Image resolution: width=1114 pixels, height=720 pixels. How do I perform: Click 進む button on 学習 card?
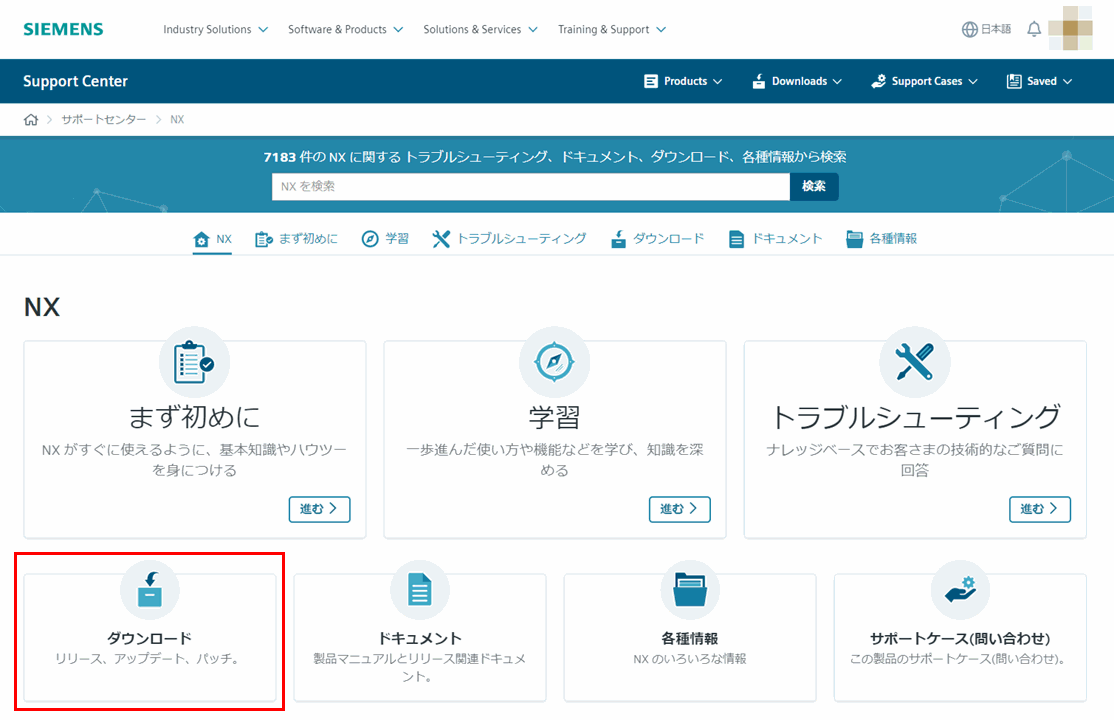coord(679,509)
